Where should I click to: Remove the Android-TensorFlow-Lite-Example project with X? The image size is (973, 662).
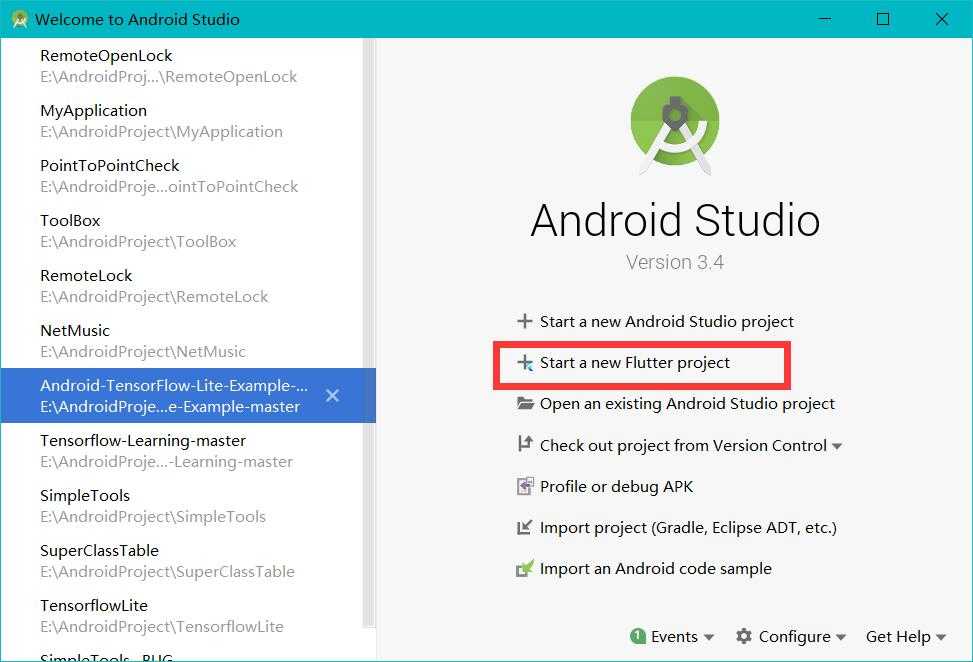(x=333, y=395)
